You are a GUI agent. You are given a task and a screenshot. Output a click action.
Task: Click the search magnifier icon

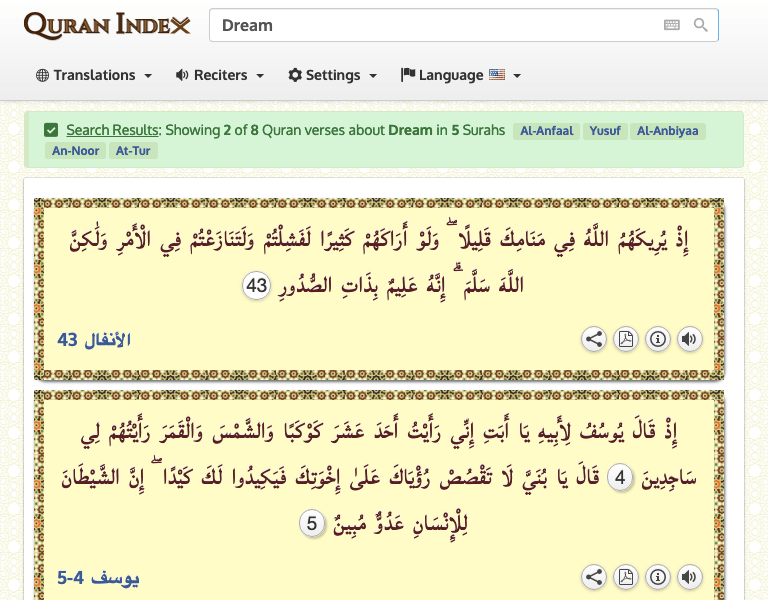coord(701,25)
